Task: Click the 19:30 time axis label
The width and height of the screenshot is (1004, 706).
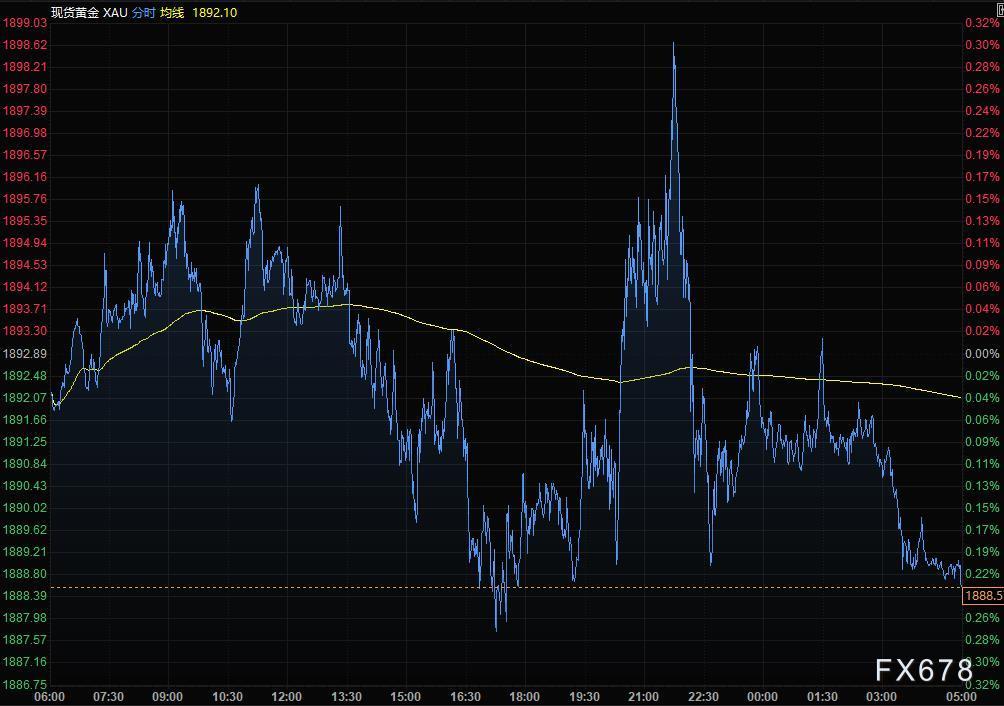Action: click(x=584, y=697)
